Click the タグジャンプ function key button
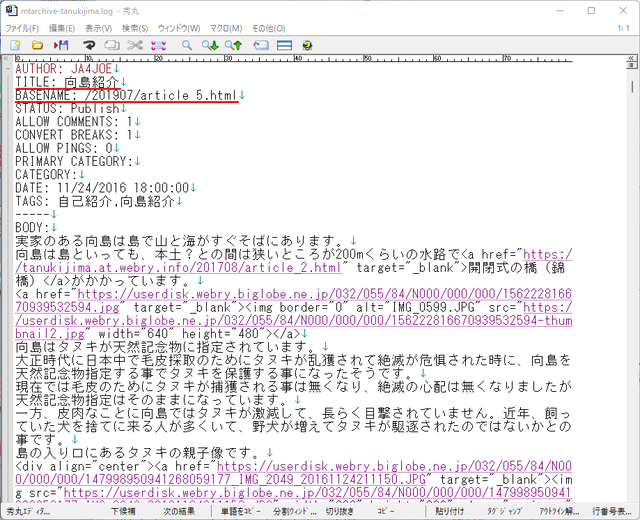The image size is (640, 520). coord(504,511)
